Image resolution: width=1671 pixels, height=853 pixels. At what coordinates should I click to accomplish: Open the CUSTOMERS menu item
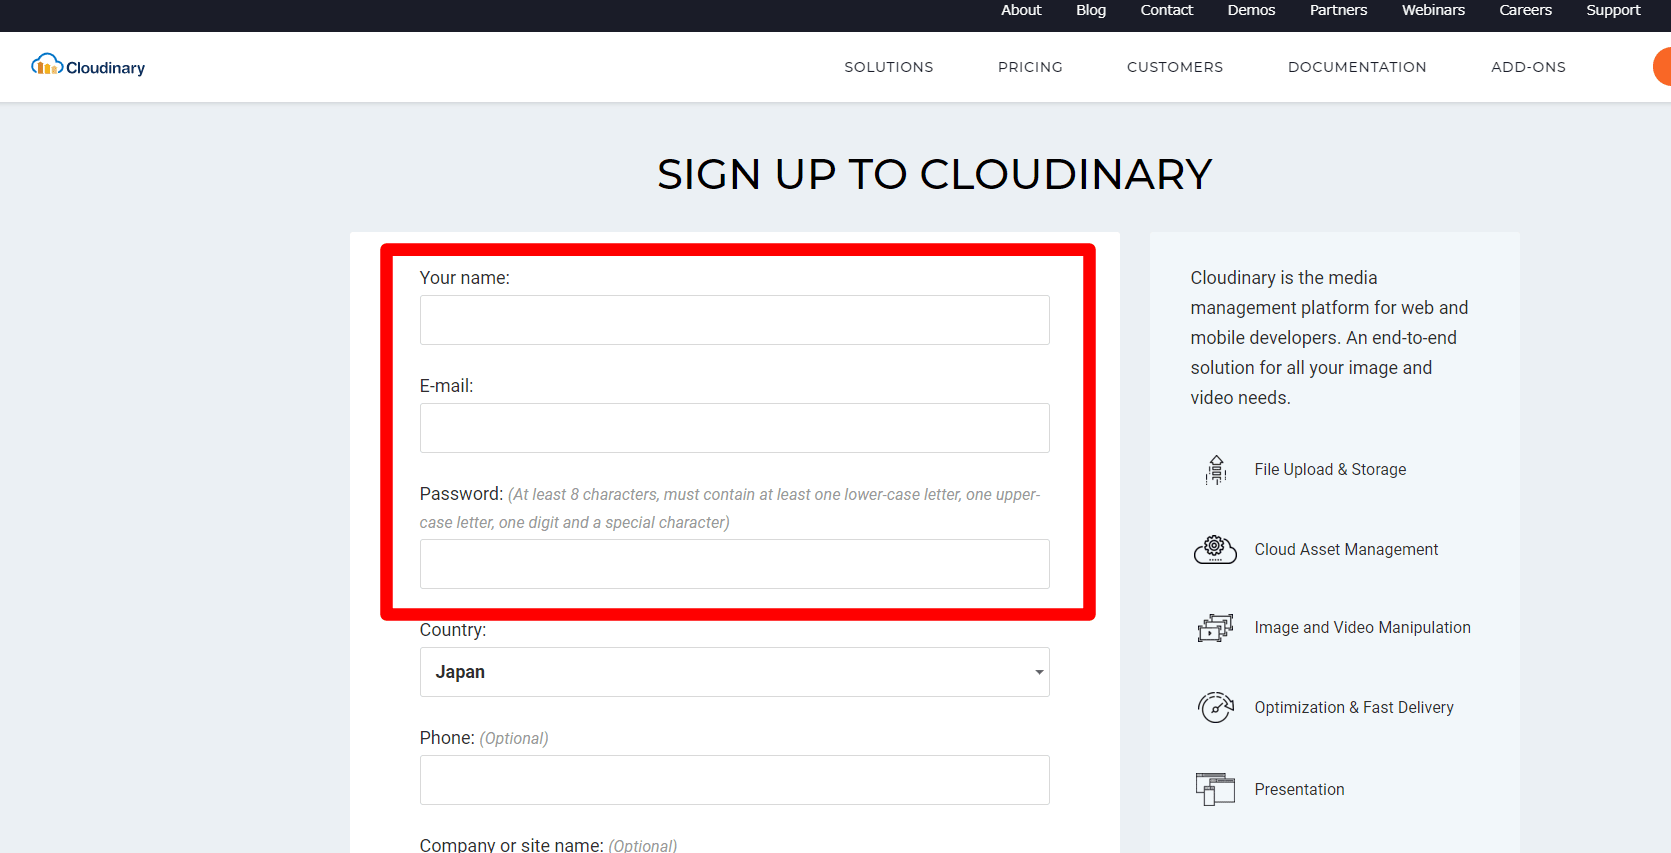pyautogui.click(x=1175, y=67)
